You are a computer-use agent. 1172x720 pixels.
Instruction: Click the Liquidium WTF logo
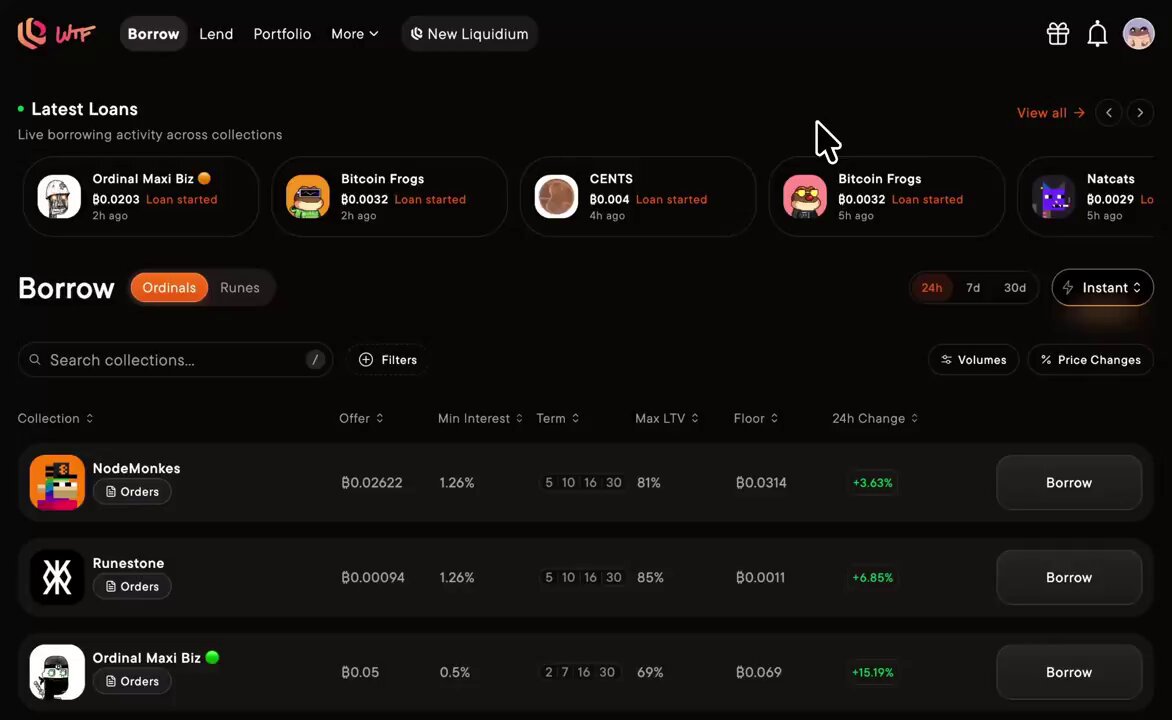(x=57, y=34)
